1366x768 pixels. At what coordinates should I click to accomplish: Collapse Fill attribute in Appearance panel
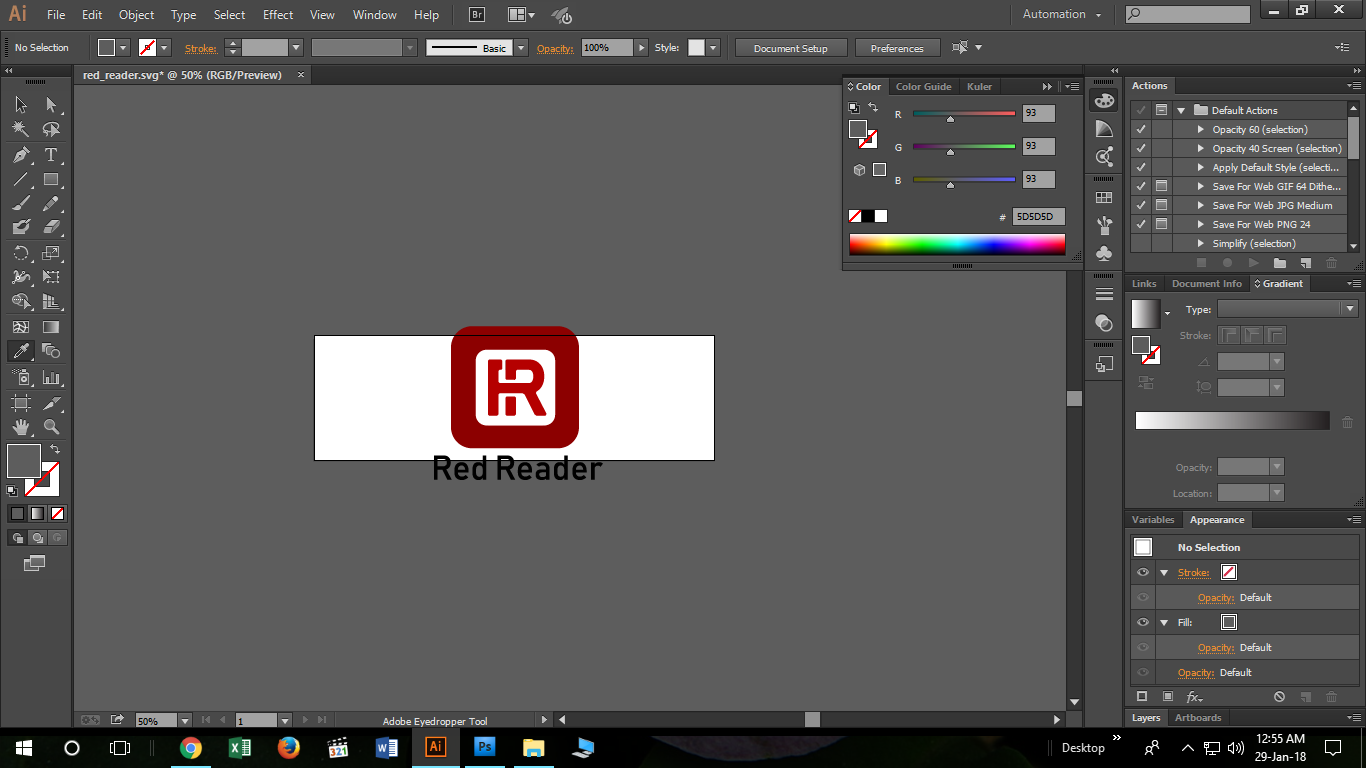(1164, 622)
